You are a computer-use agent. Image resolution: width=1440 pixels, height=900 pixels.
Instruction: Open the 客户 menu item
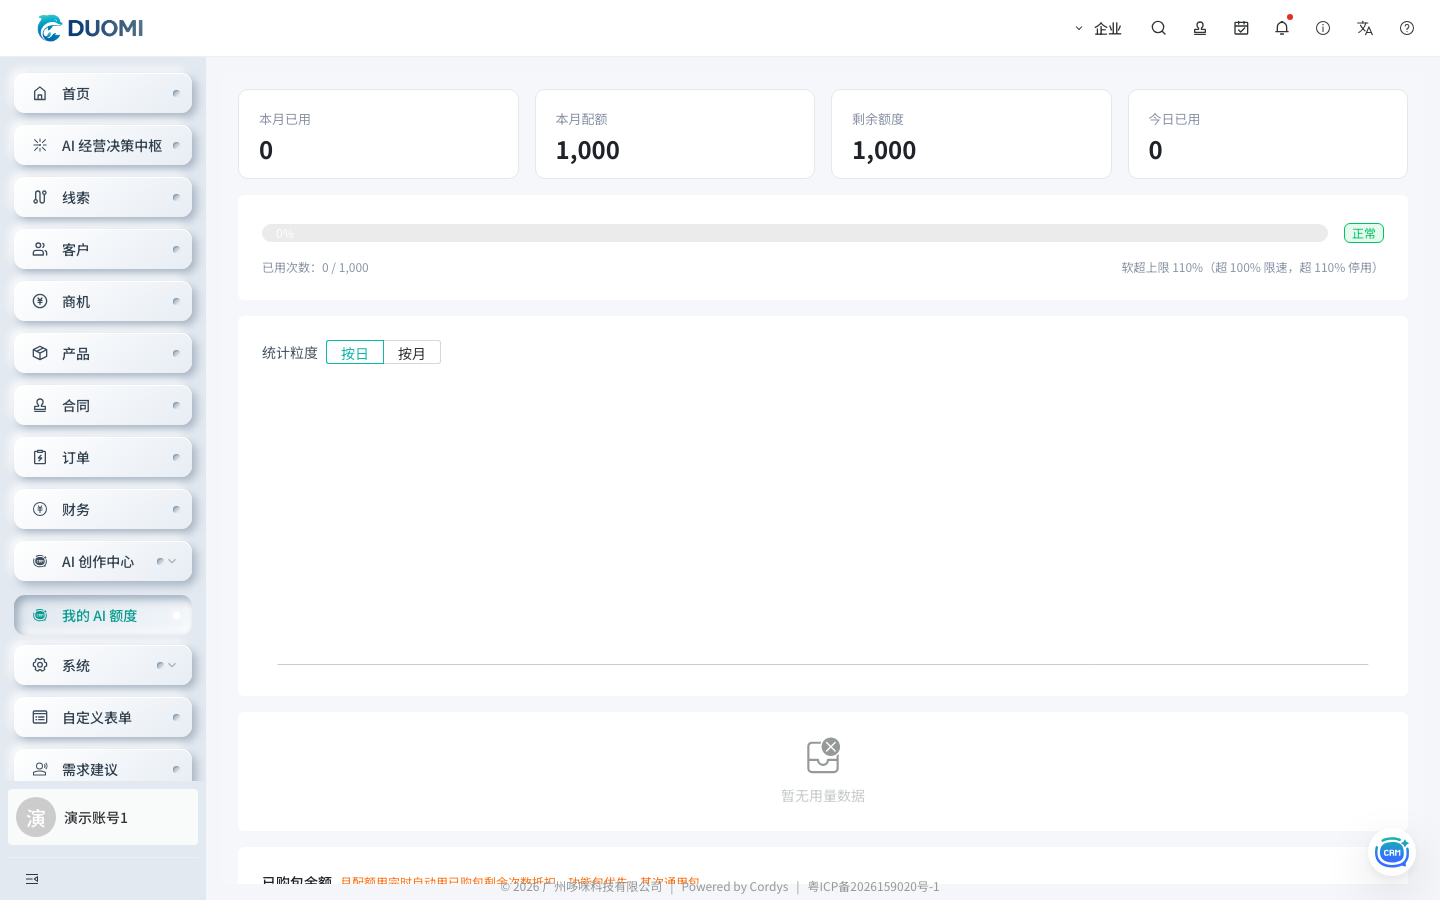[103, 249]
